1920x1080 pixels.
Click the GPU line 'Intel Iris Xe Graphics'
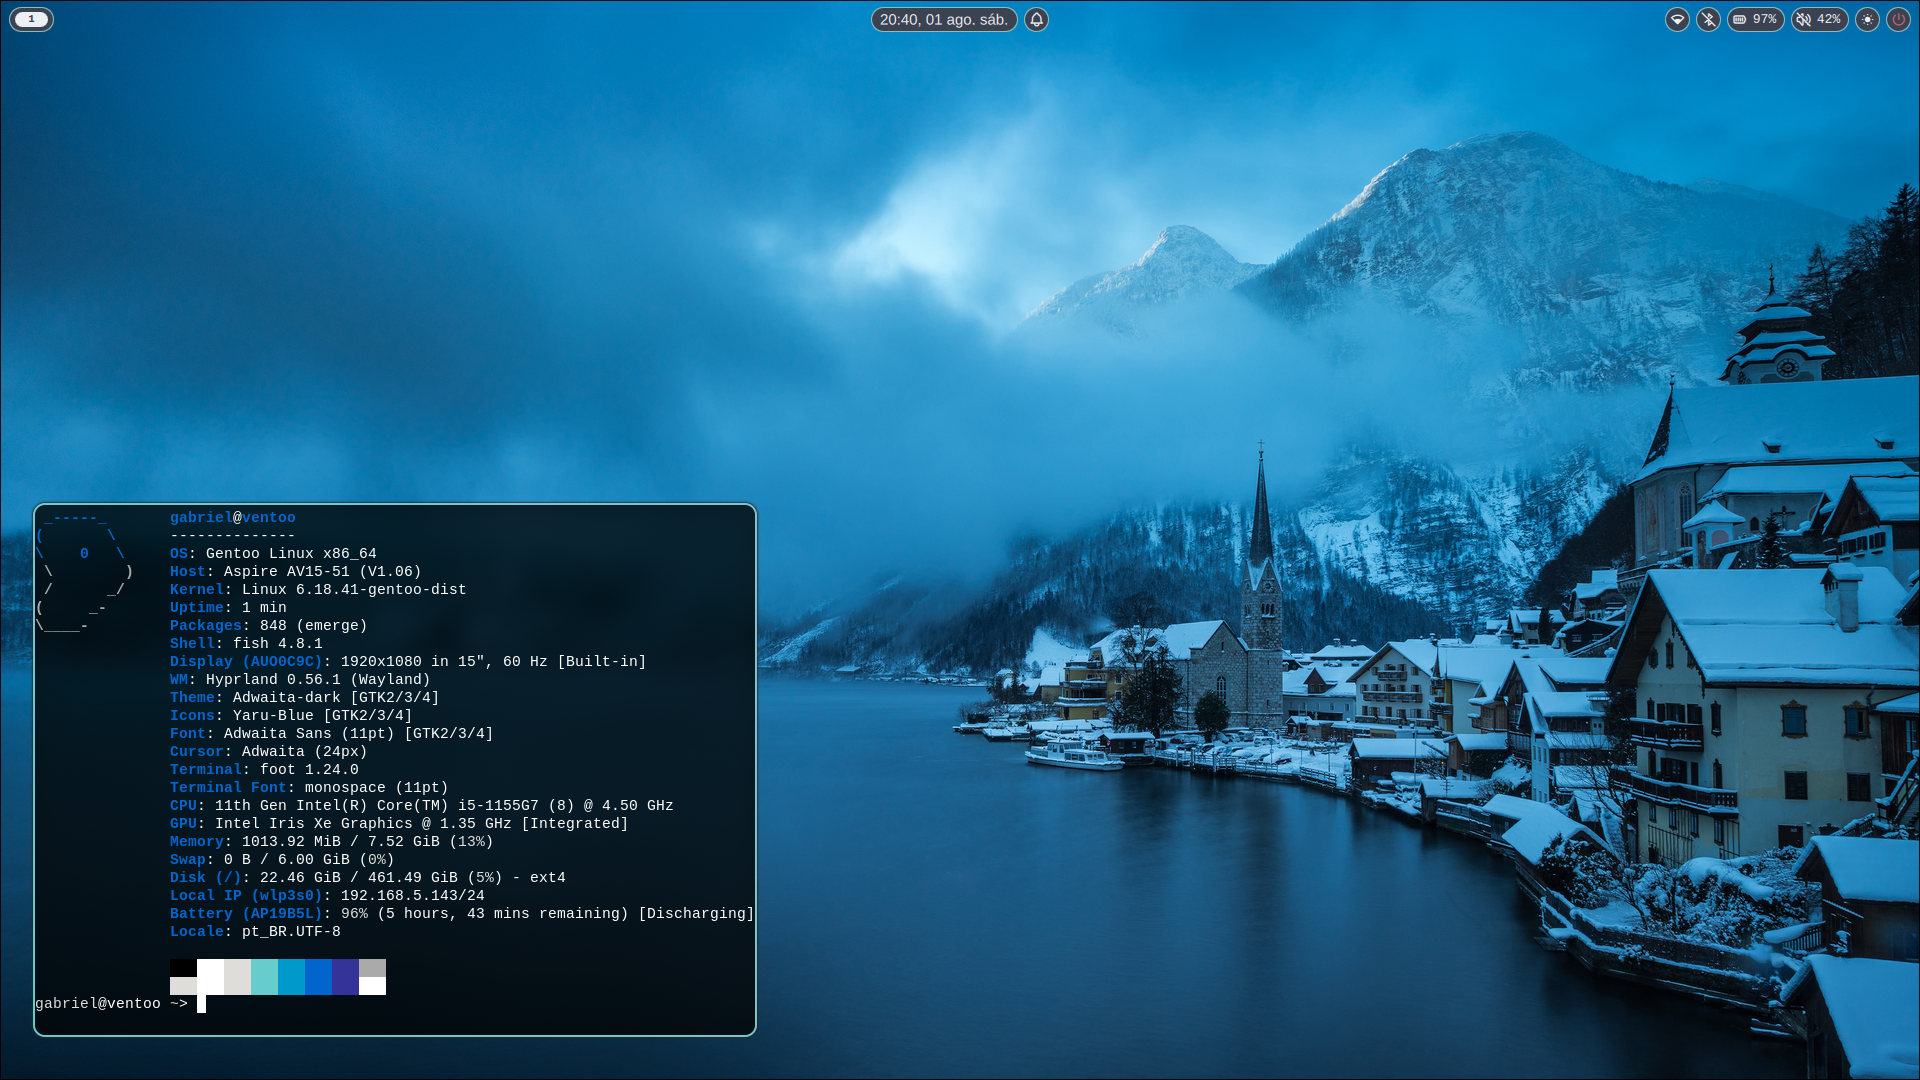coord(399,824)
